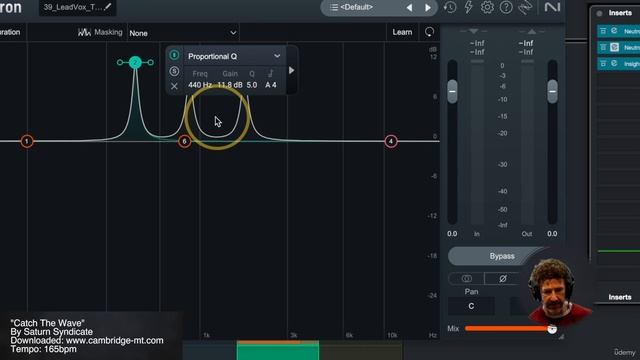The width and height of the screenshot is (640, 360).
Task: Select EQ node 6
Action: tap(184, 141)
